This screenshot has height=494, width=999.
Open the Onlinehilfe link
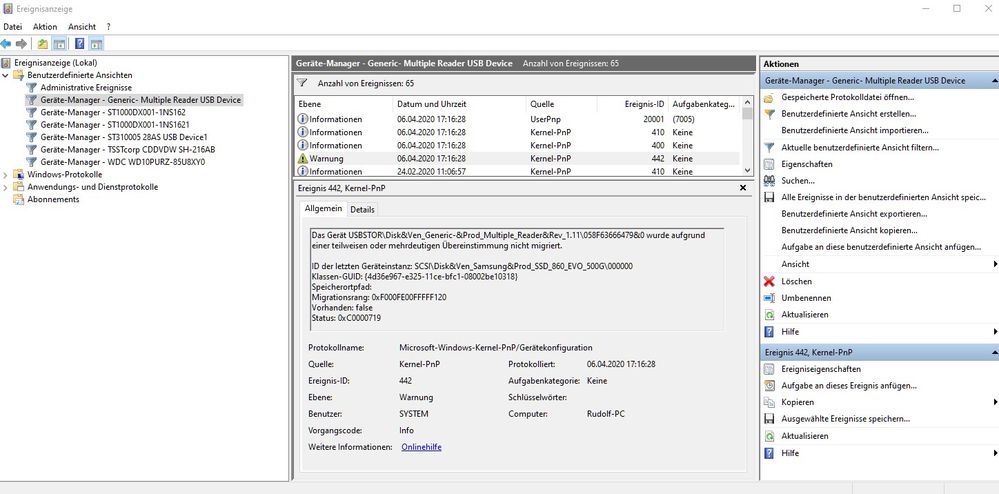pos(420,447)
